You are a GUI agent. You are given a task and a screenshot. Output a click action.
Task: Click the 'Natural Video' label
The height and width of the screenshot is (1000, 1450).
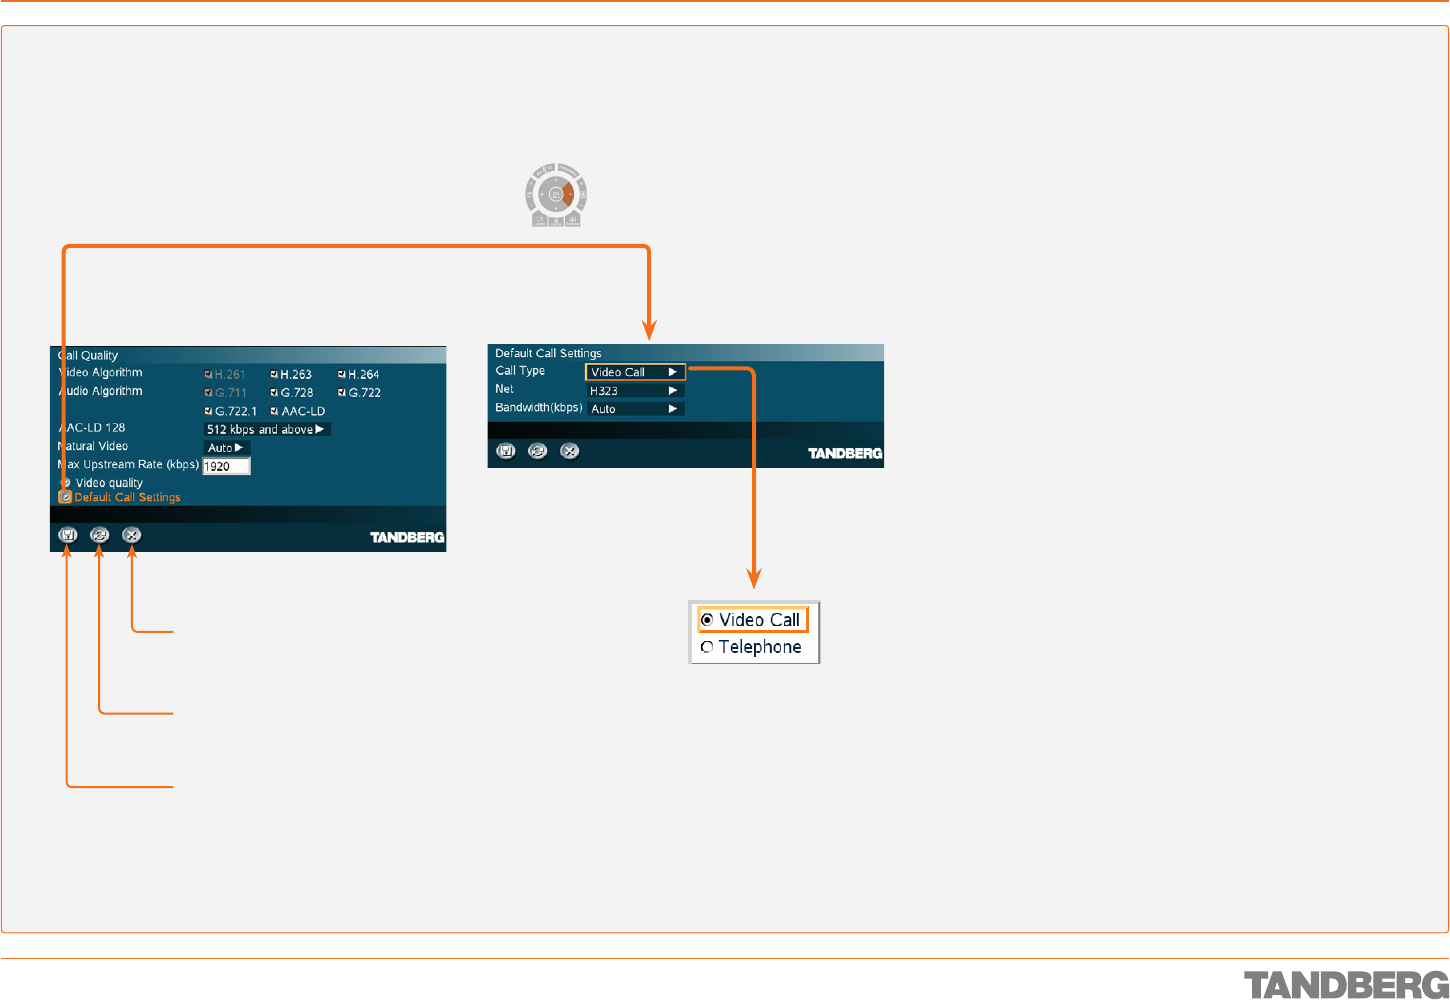pos(93,446)
